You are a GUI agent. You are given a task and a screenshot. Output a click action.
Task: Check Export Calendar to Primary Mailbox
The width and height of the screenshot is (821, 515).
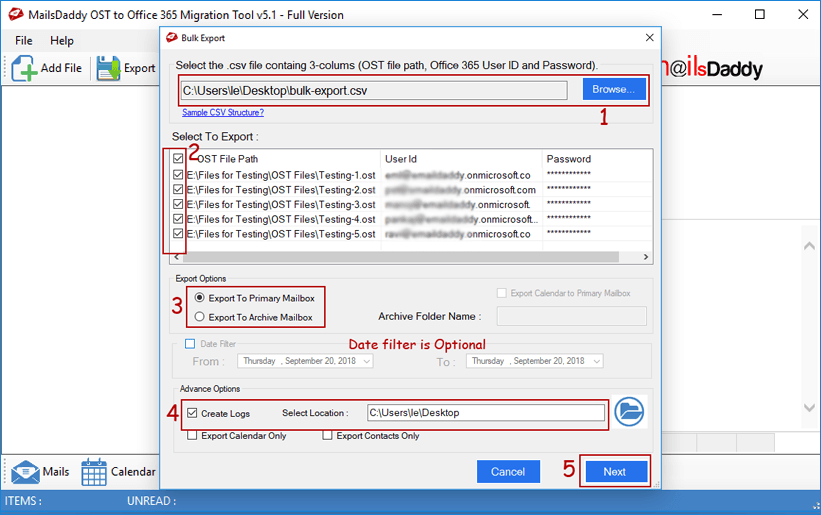click(x=502, y=293)
